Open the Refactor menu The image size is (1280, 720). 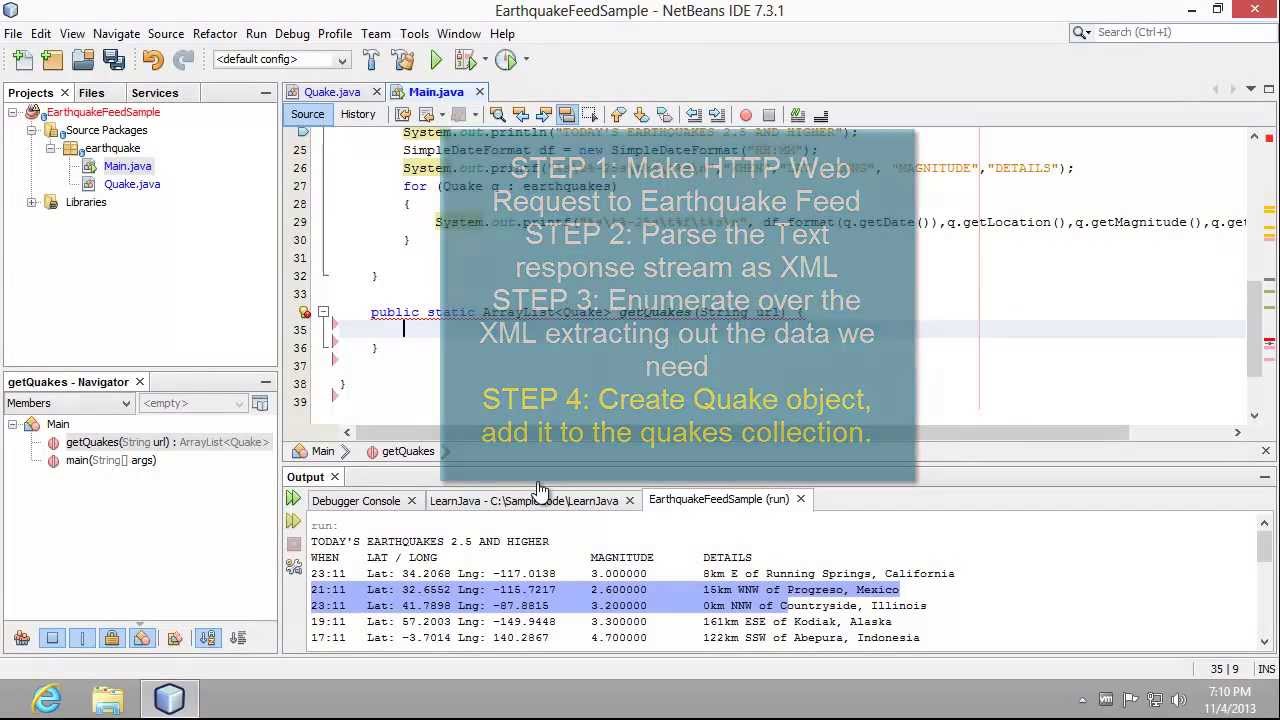tap(215, 33)
